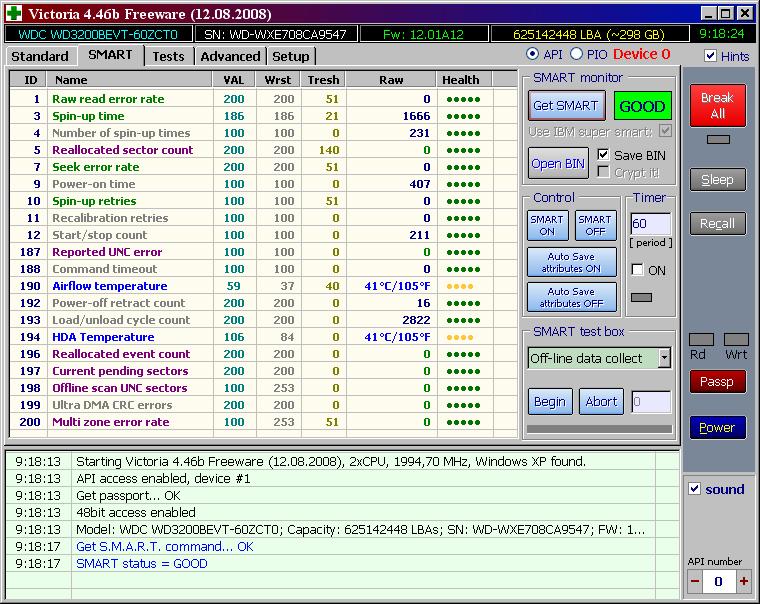
Task: Select the Multi zone error rate attribute
Action: [x=263, y=422]
